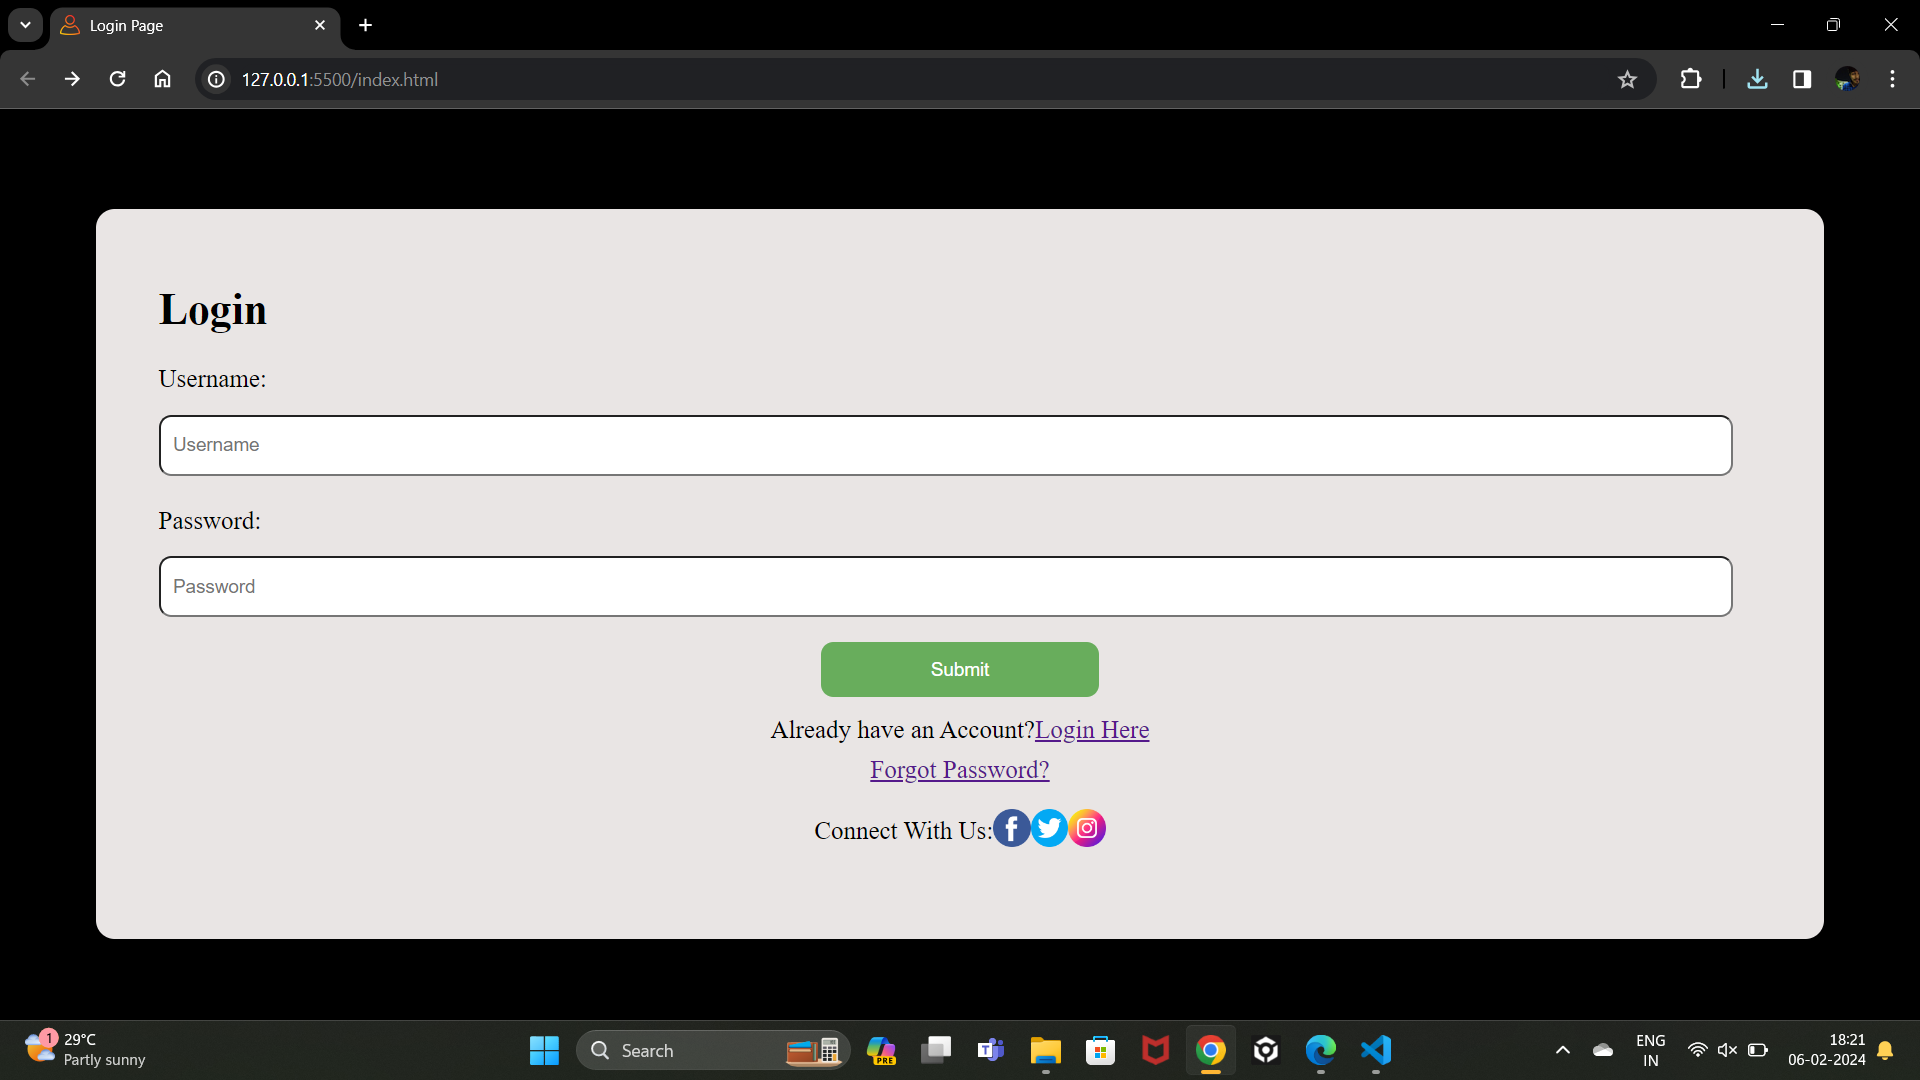Open the Wi-Fi network tray icon
The image size is (1920, 1080).
pos(1697,1050)
